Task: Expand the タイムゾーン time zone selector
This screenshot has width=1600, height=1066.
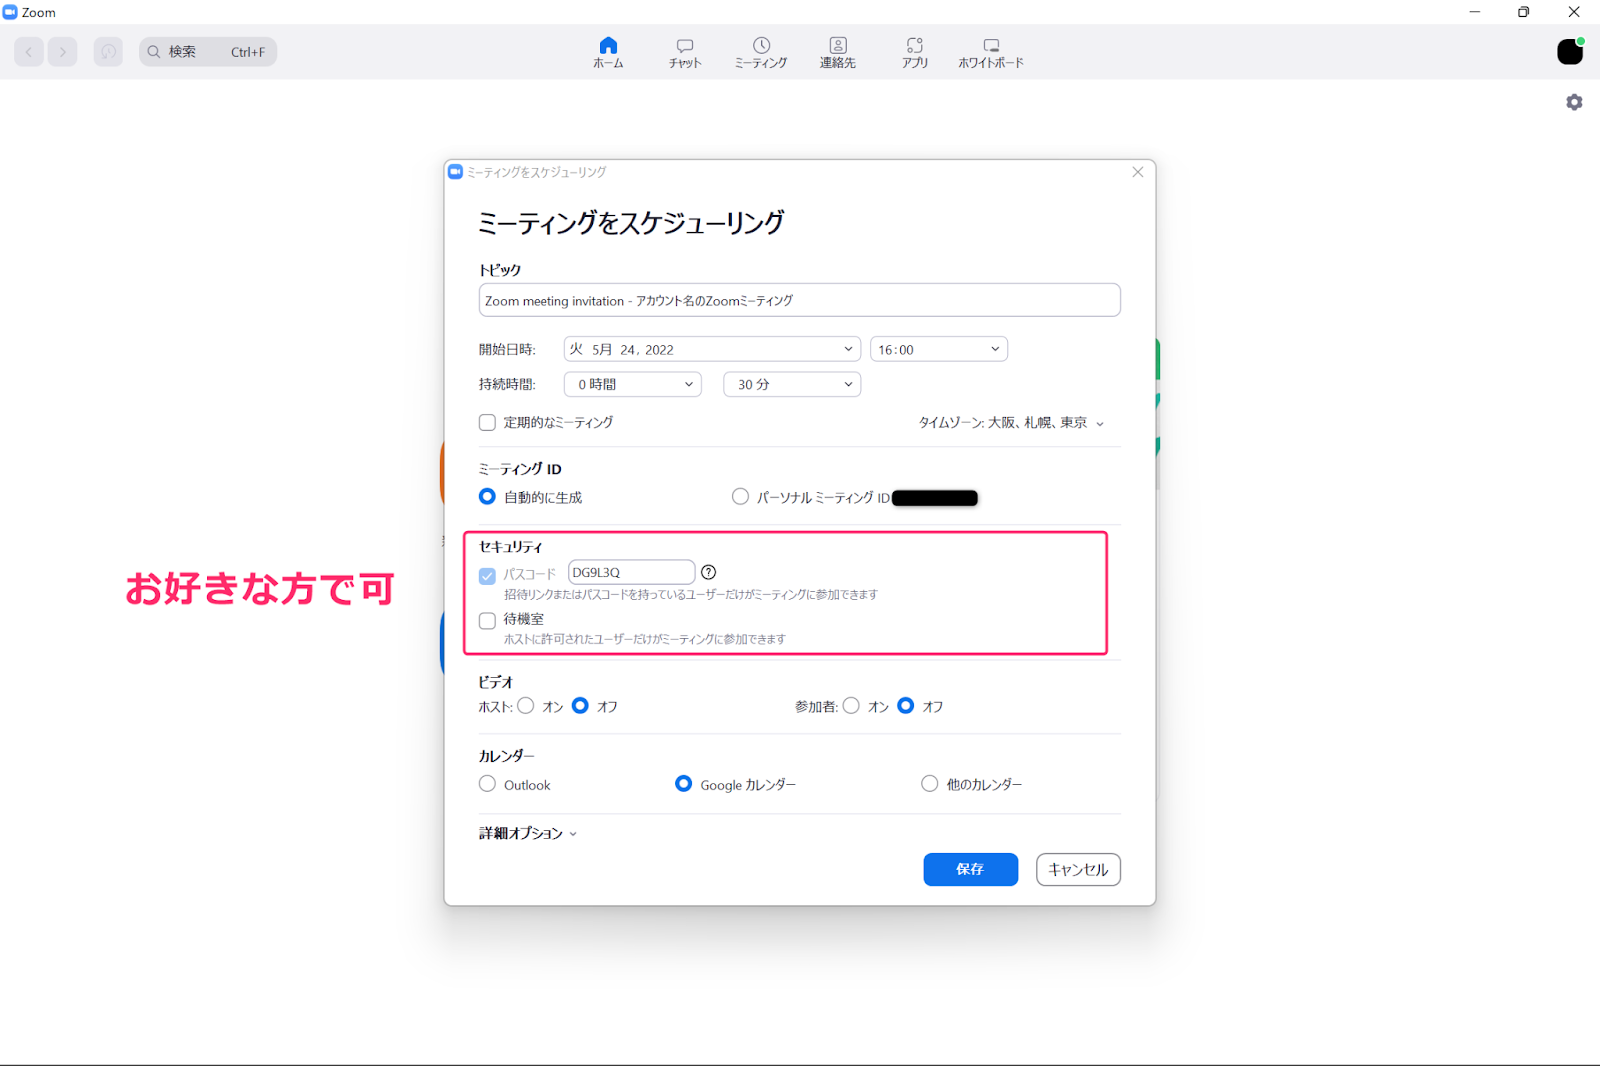Action: (1012, 423)
